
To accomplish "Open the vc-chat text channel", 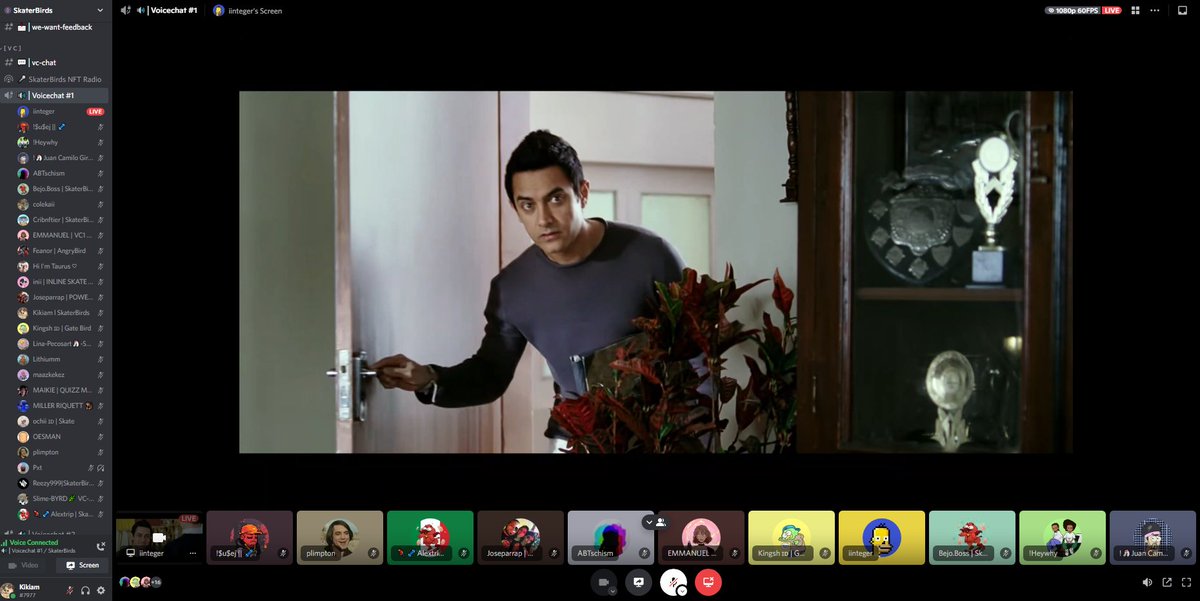I will [x=55, y=62].
